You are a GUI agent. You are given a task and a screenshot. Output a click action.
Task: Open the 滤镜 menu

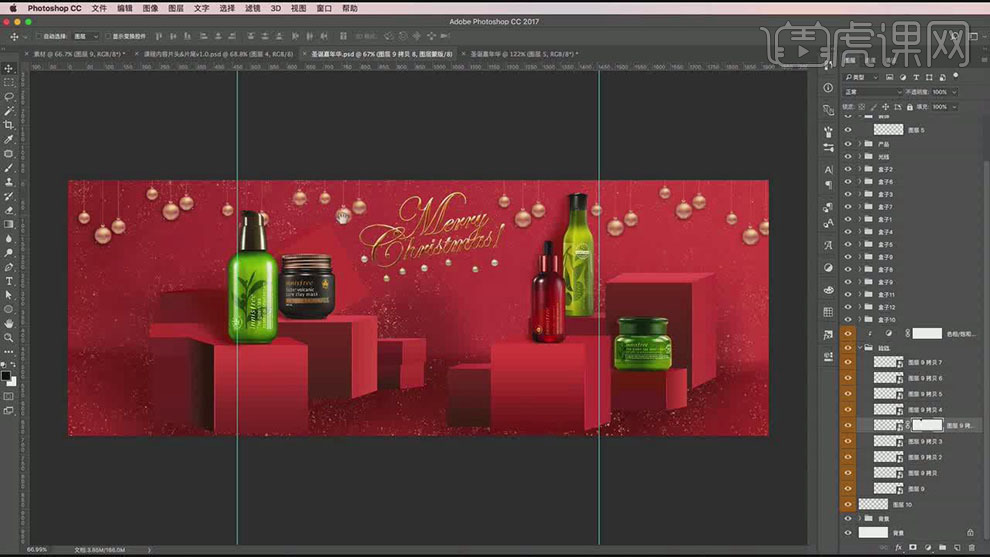(x=253, y=8)
